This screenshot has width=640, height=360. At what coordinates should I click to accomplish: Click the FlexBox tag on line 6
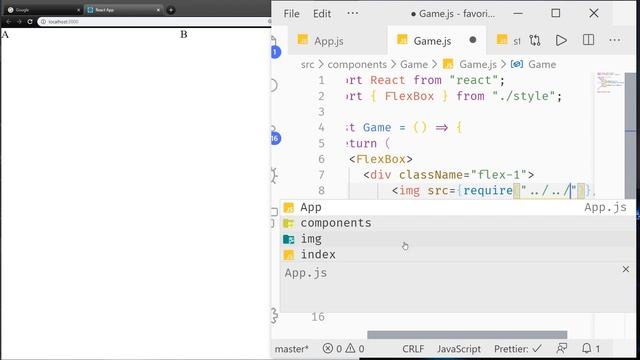[x=381, y=159]
